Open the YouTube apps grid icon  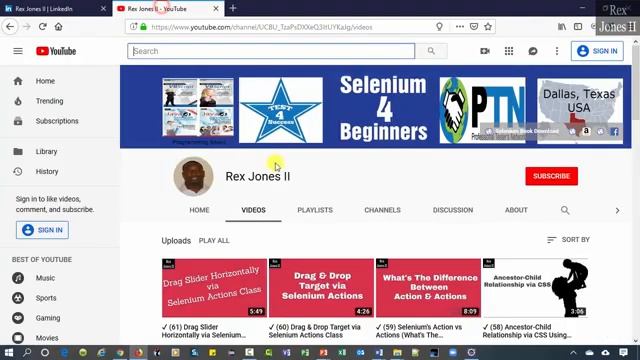click(509, 51)
